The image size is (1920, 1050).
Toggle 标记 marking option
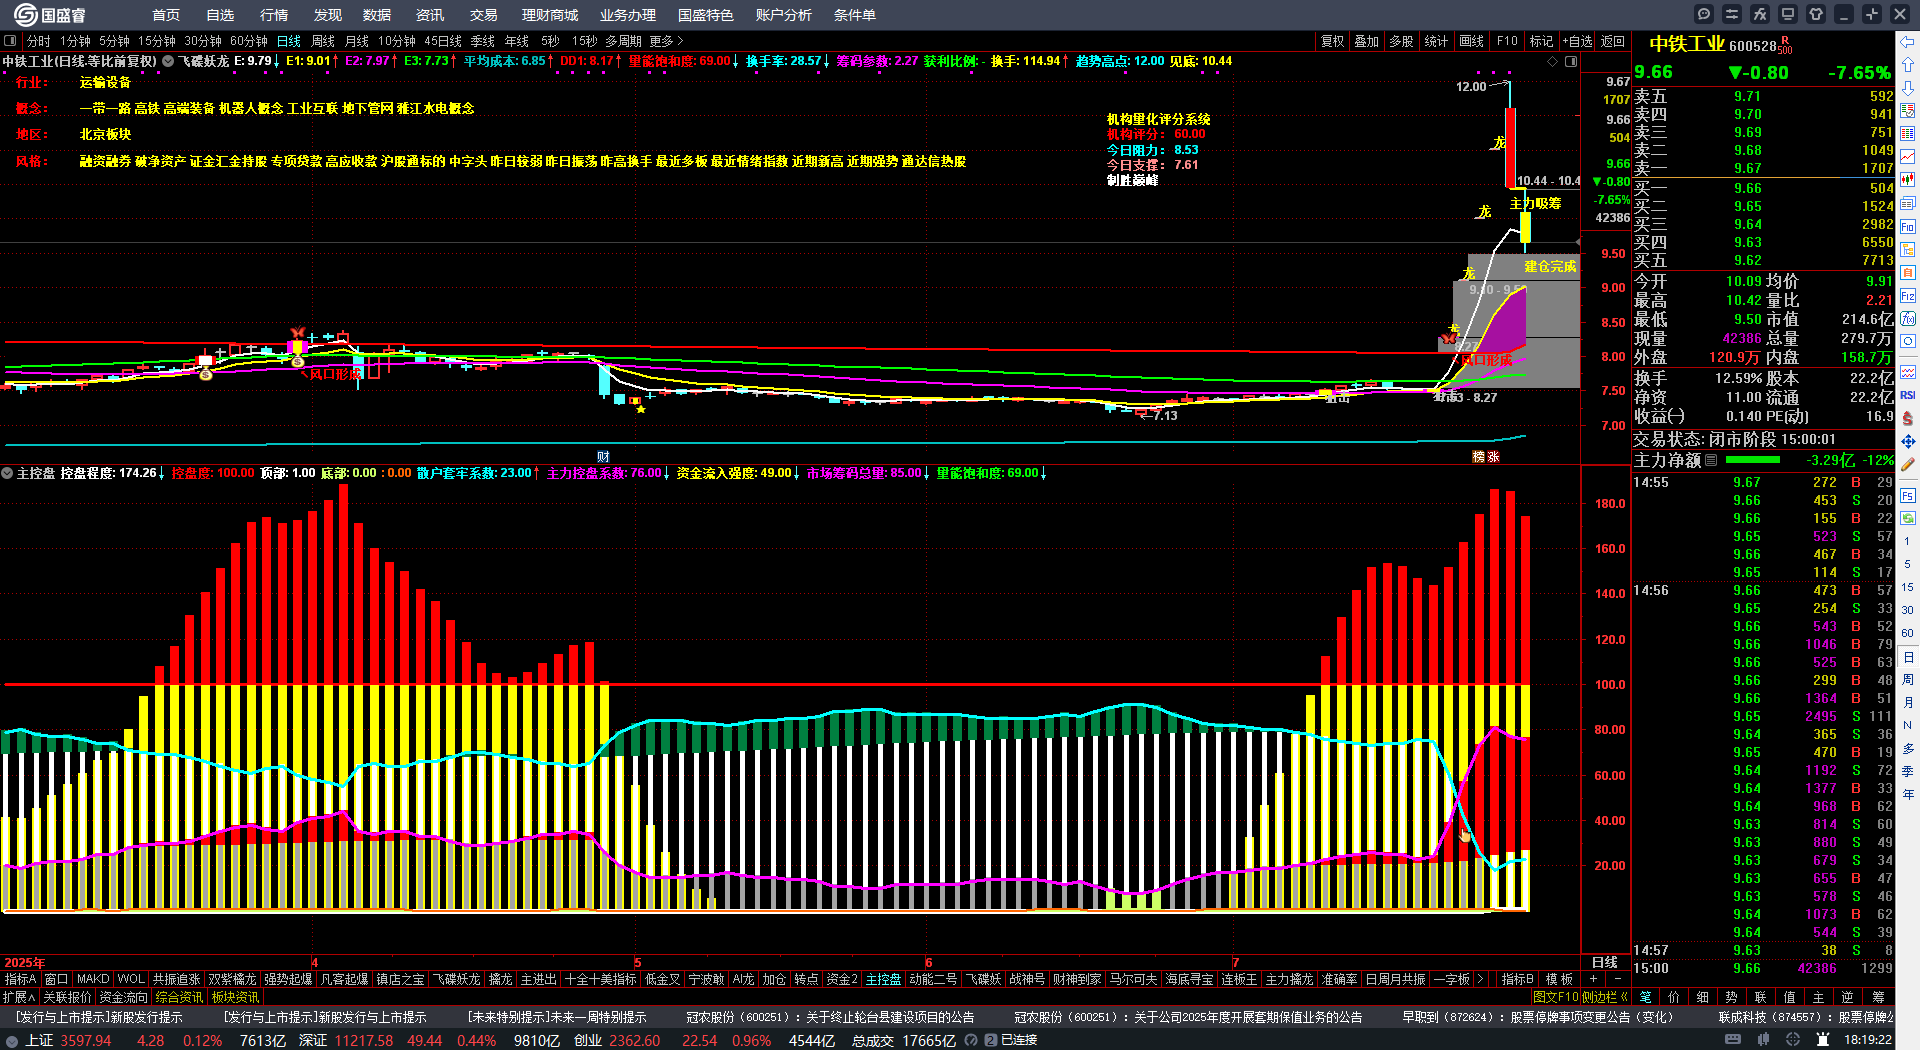[1541, 41]
